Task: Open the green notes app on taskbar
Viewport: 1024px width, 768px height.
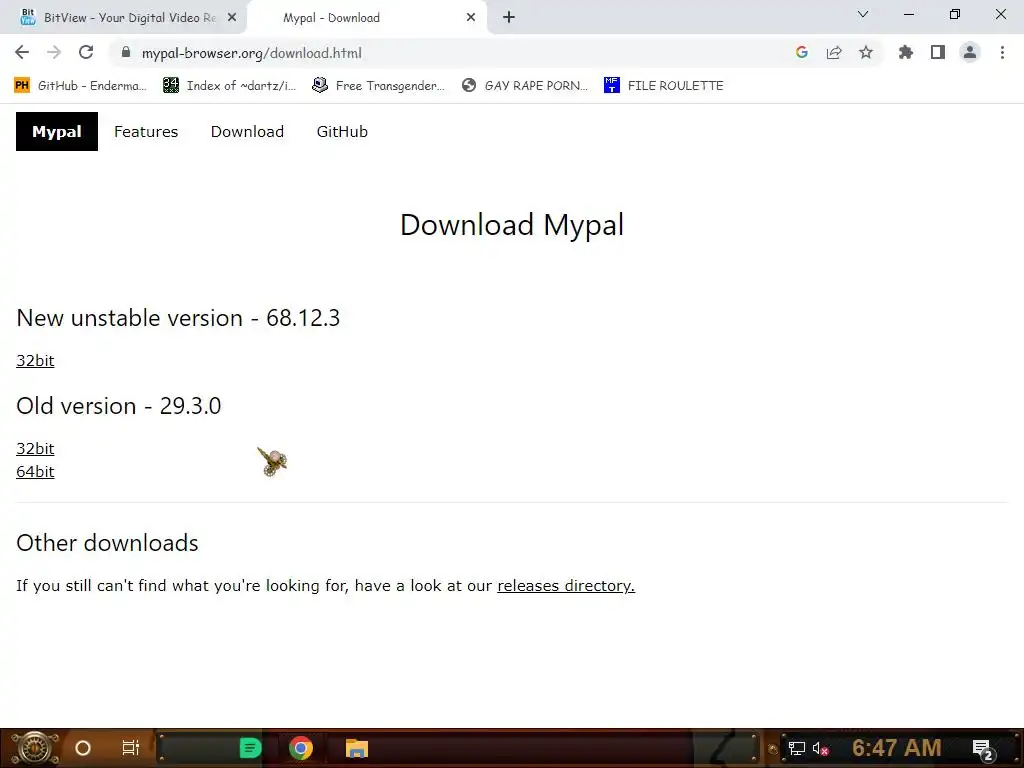Action: point(250,748)
